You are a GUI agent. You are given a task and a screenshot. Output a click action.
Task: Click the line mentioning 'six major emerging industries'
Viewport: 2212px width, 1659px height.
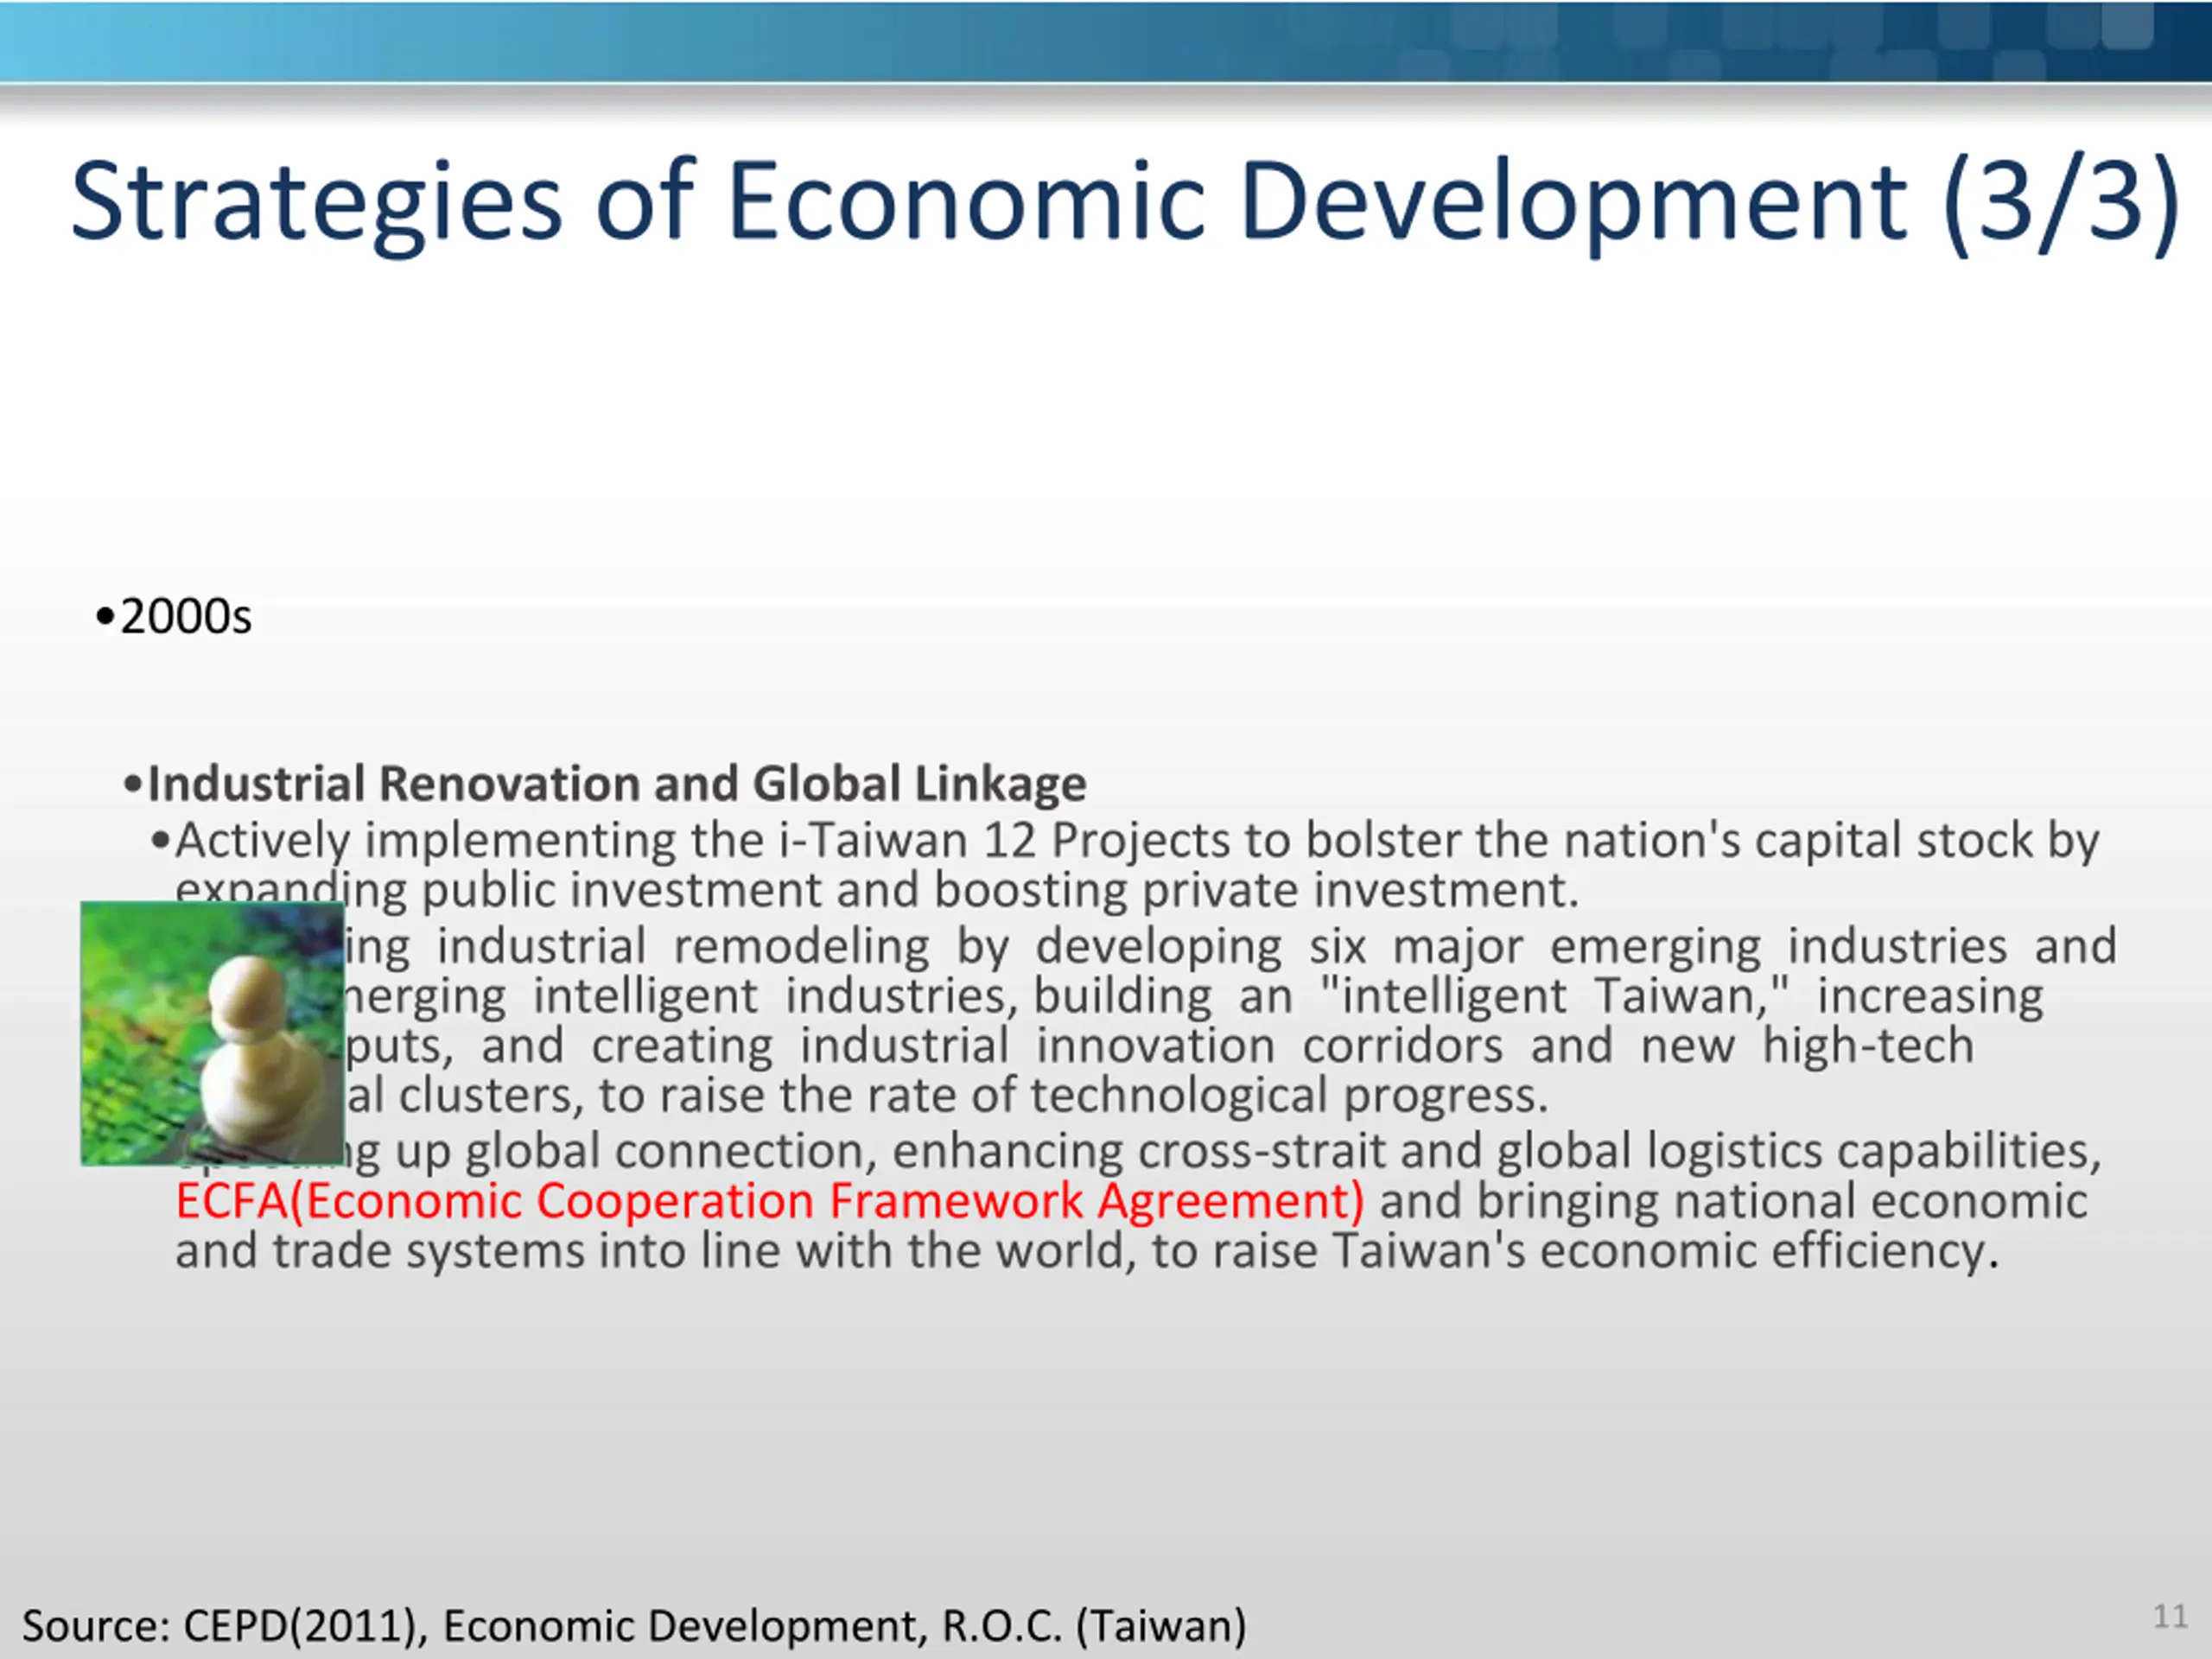click(x=1231, y=946)
